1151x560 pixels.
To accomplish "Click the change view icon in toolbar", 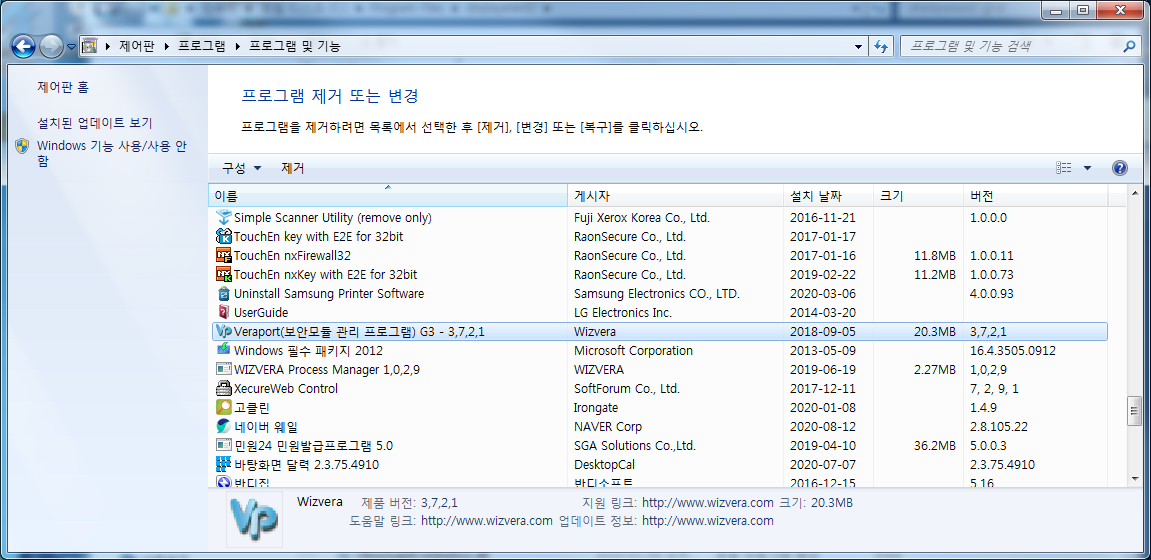I will tap(1064, 168).
